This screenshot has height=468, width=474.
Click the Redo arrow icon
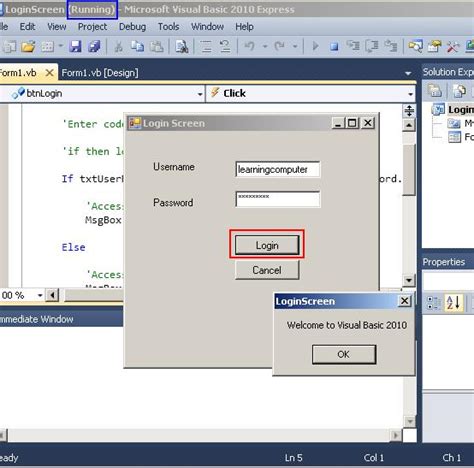pyautogui.click(x=279, y=46)
